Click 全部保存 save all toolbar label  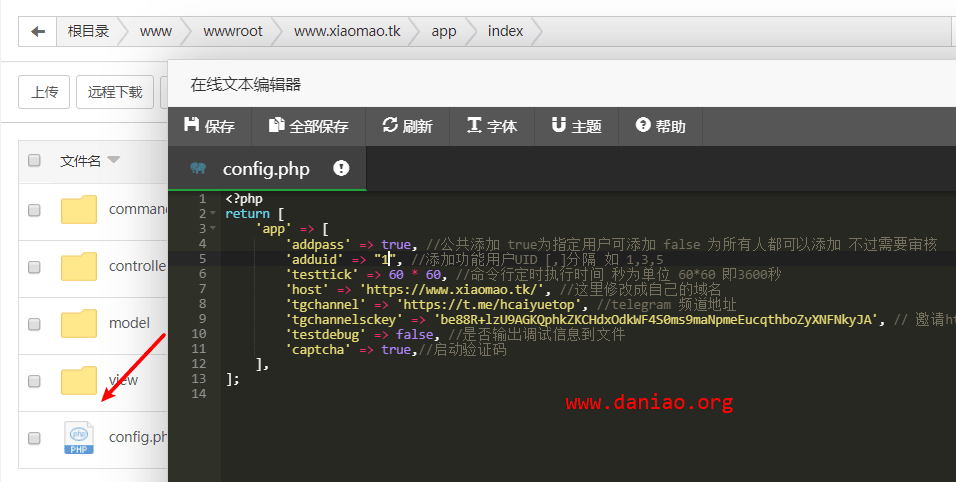319,126
